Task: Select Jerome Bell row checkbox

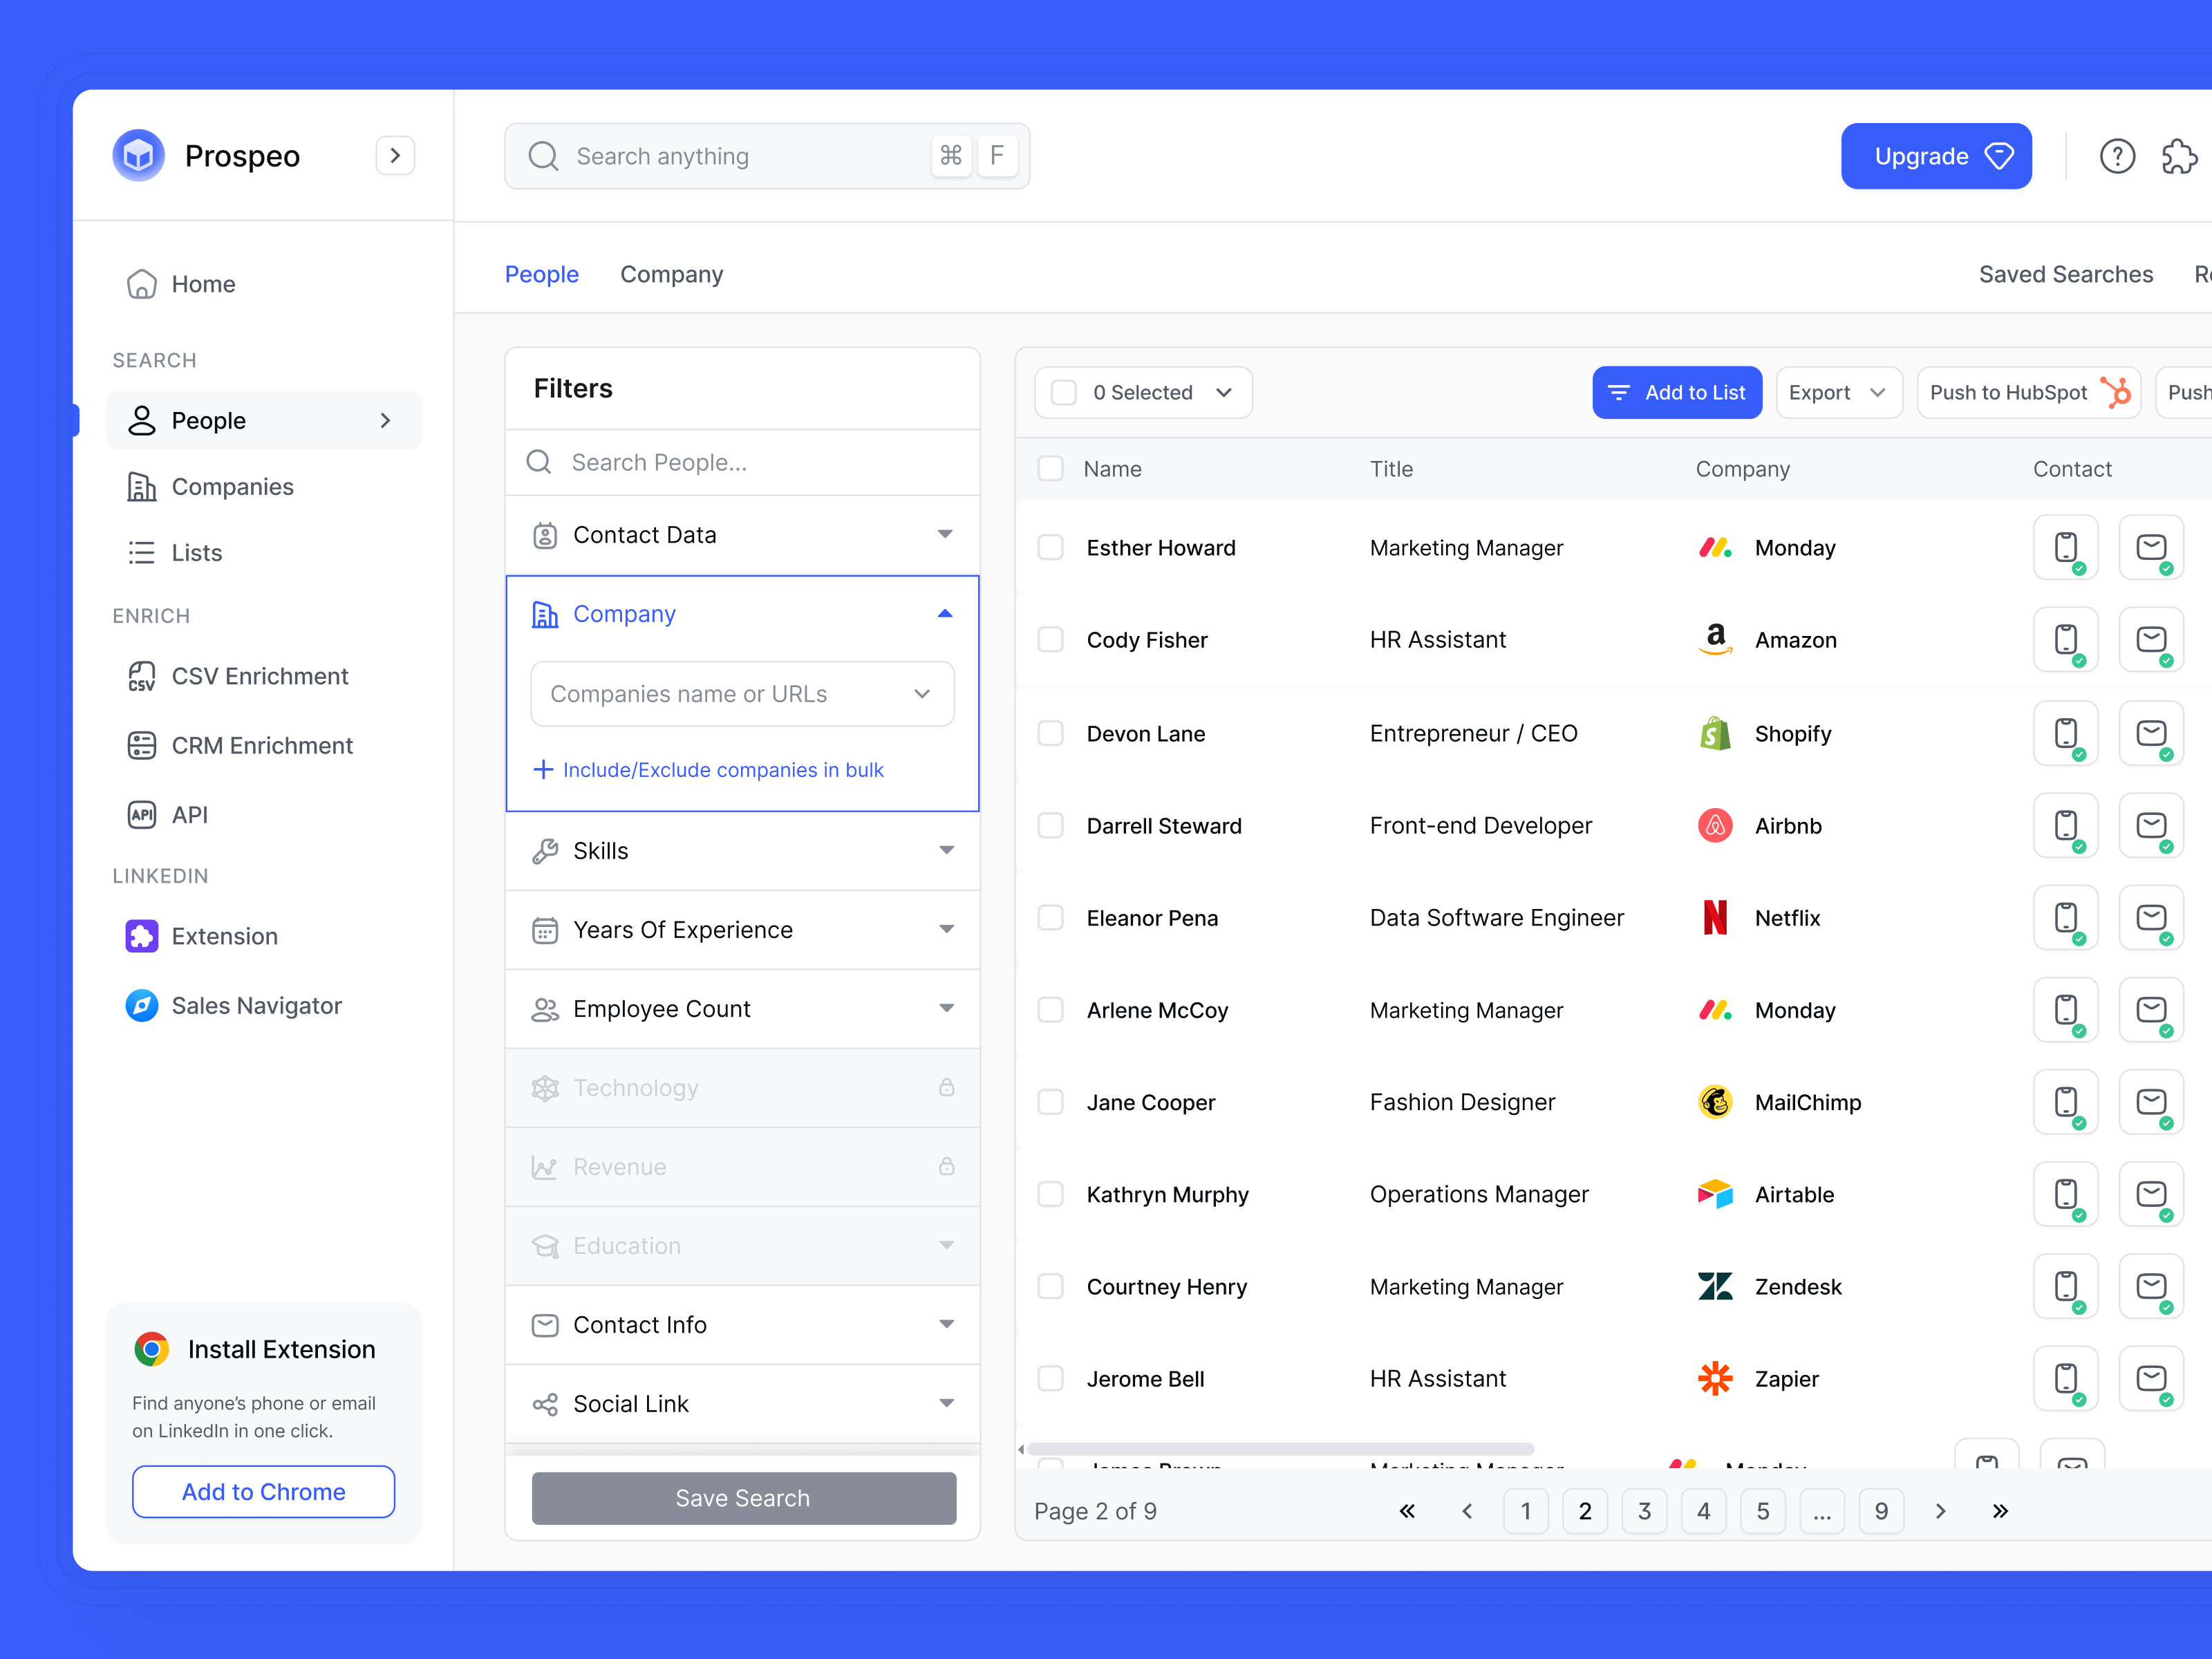Action: [1050, 1378]
